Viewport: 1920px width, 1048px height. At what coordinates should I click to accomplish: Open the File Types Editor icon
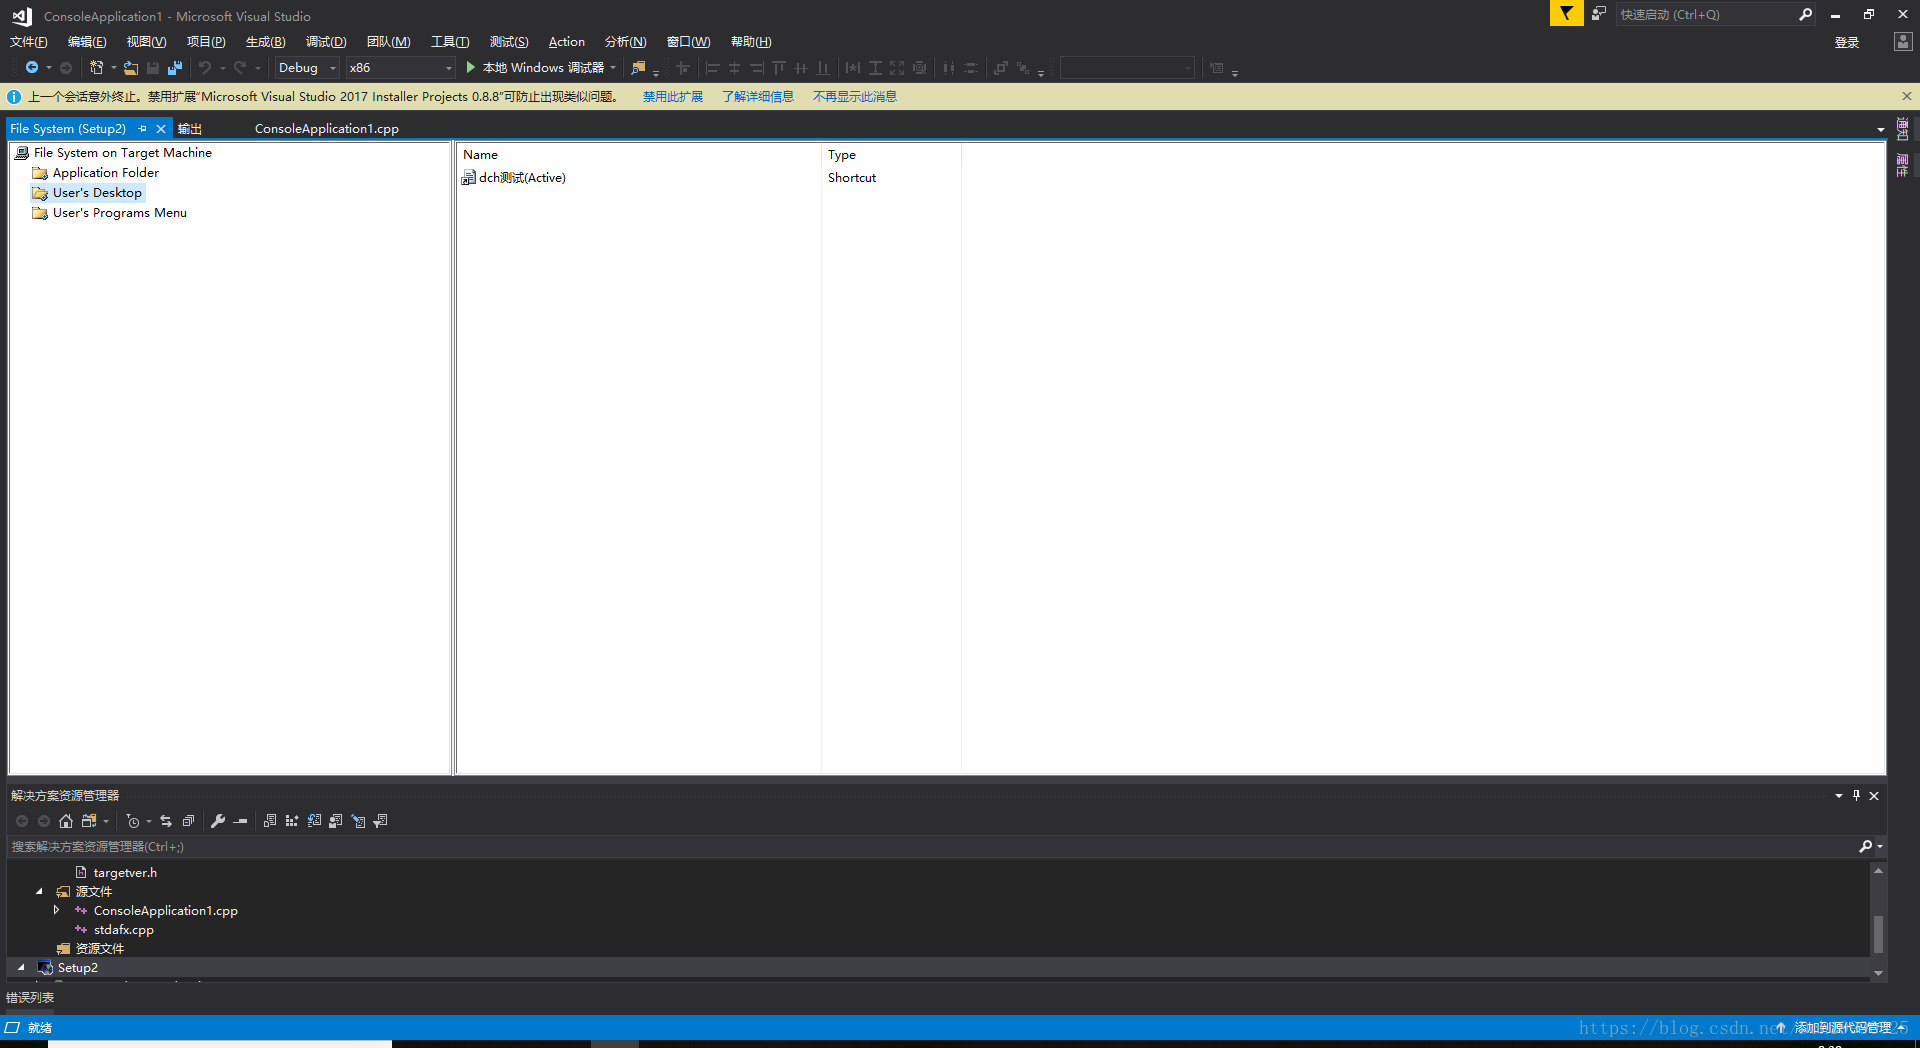[x=314, y=821]
